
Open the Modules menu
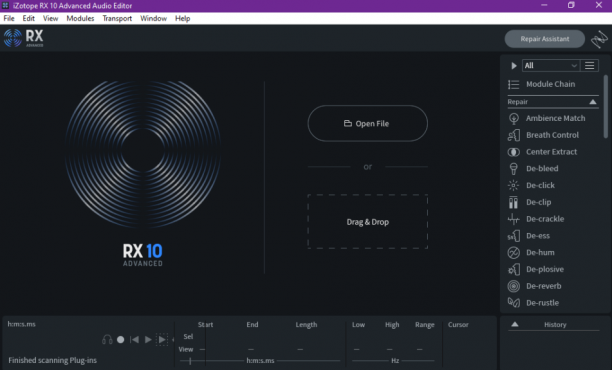(x=80, y=18)
